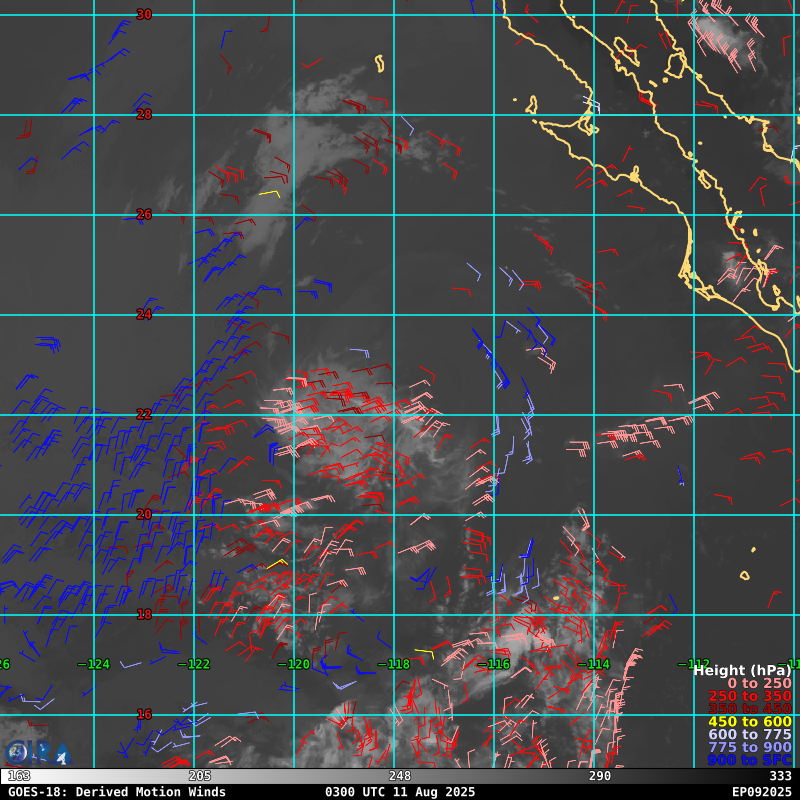The image size is (800, 800).
Task: Click the latitude label 18
Action: pyautogui.click(x=144, y=614)
